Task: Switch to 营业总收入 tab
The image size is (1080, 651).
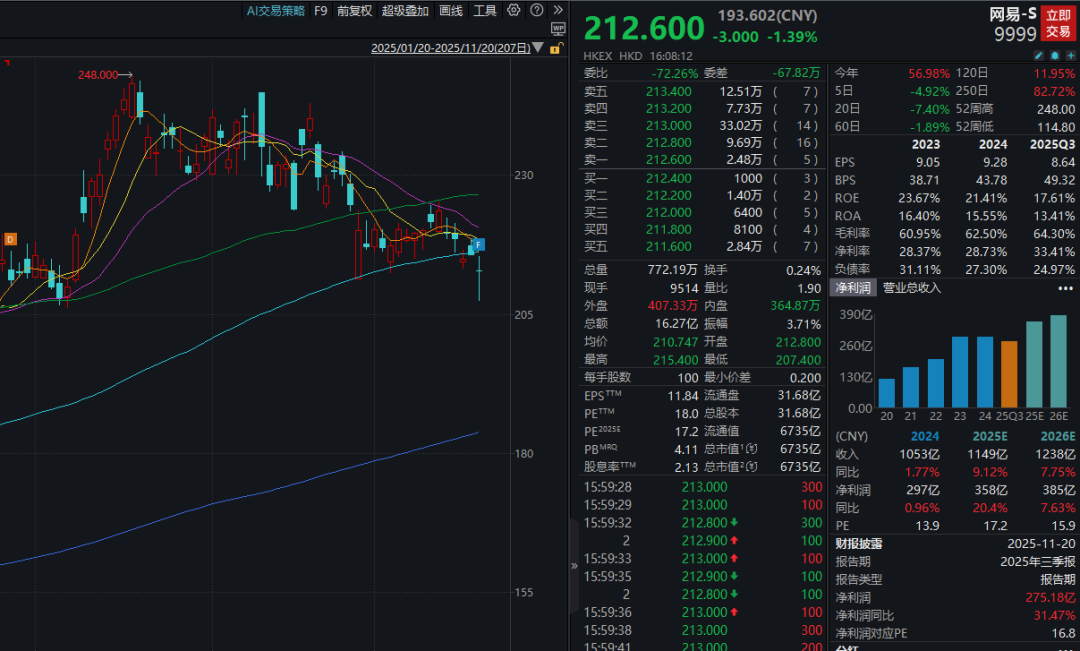Action: pyautogui.click(x=912, y=288)
